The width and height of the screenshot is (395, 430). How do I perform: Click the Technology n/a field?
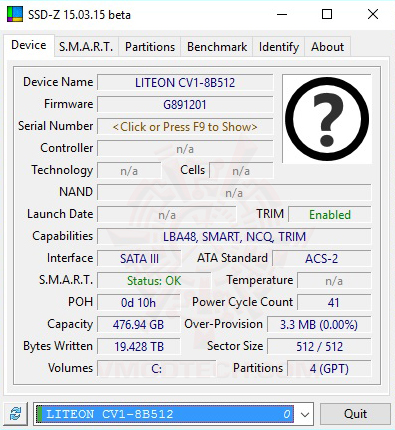[129, 171]
